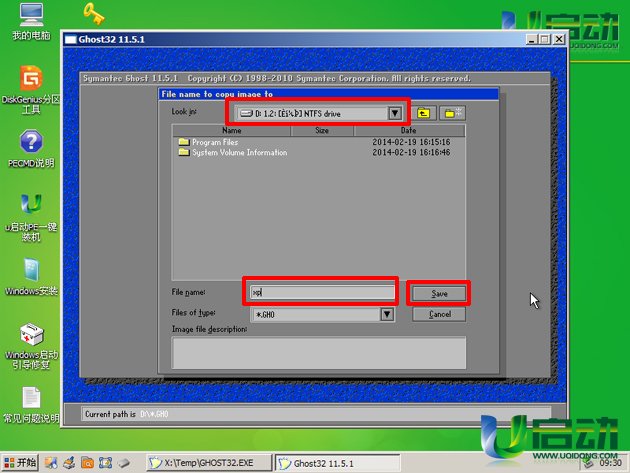Sort file list by Name column
Image resolution: width=630 pixels, height=473 pixels.
(x=231, y=131)
